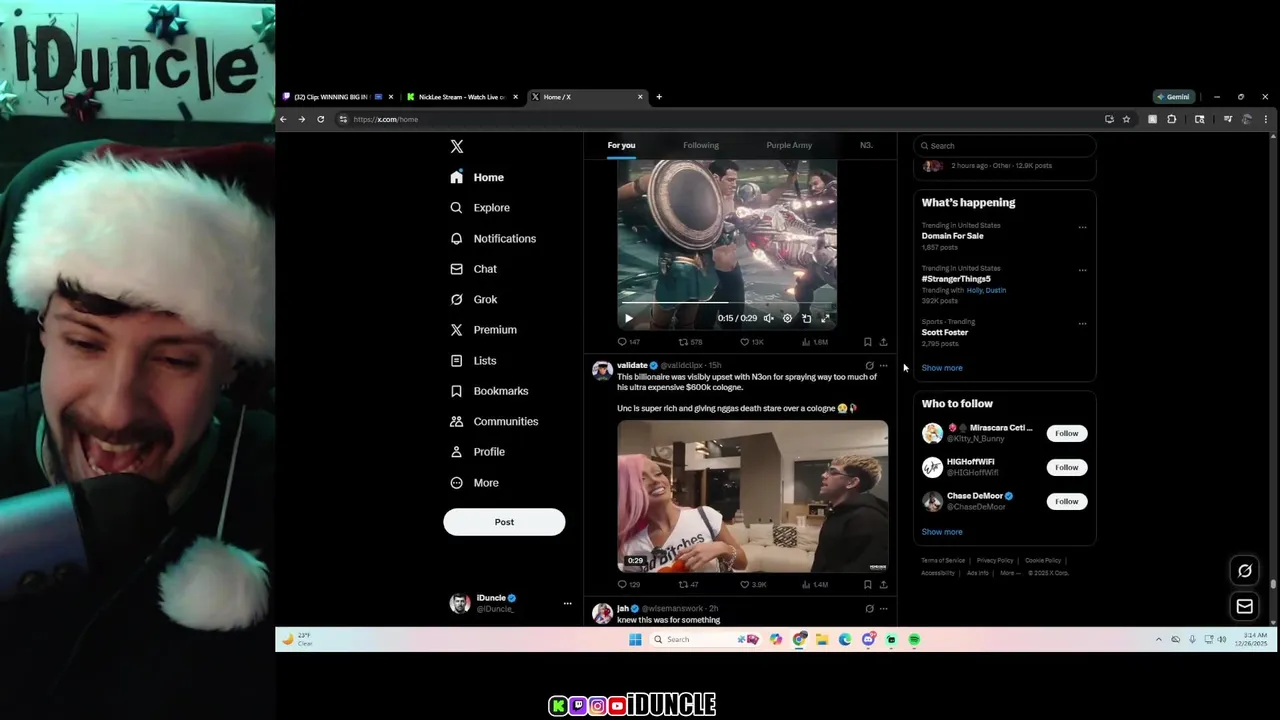The height and width of the screenshot is (720, 1280).
Task: Follow Chase DeMoor account
Action: 1067,501
